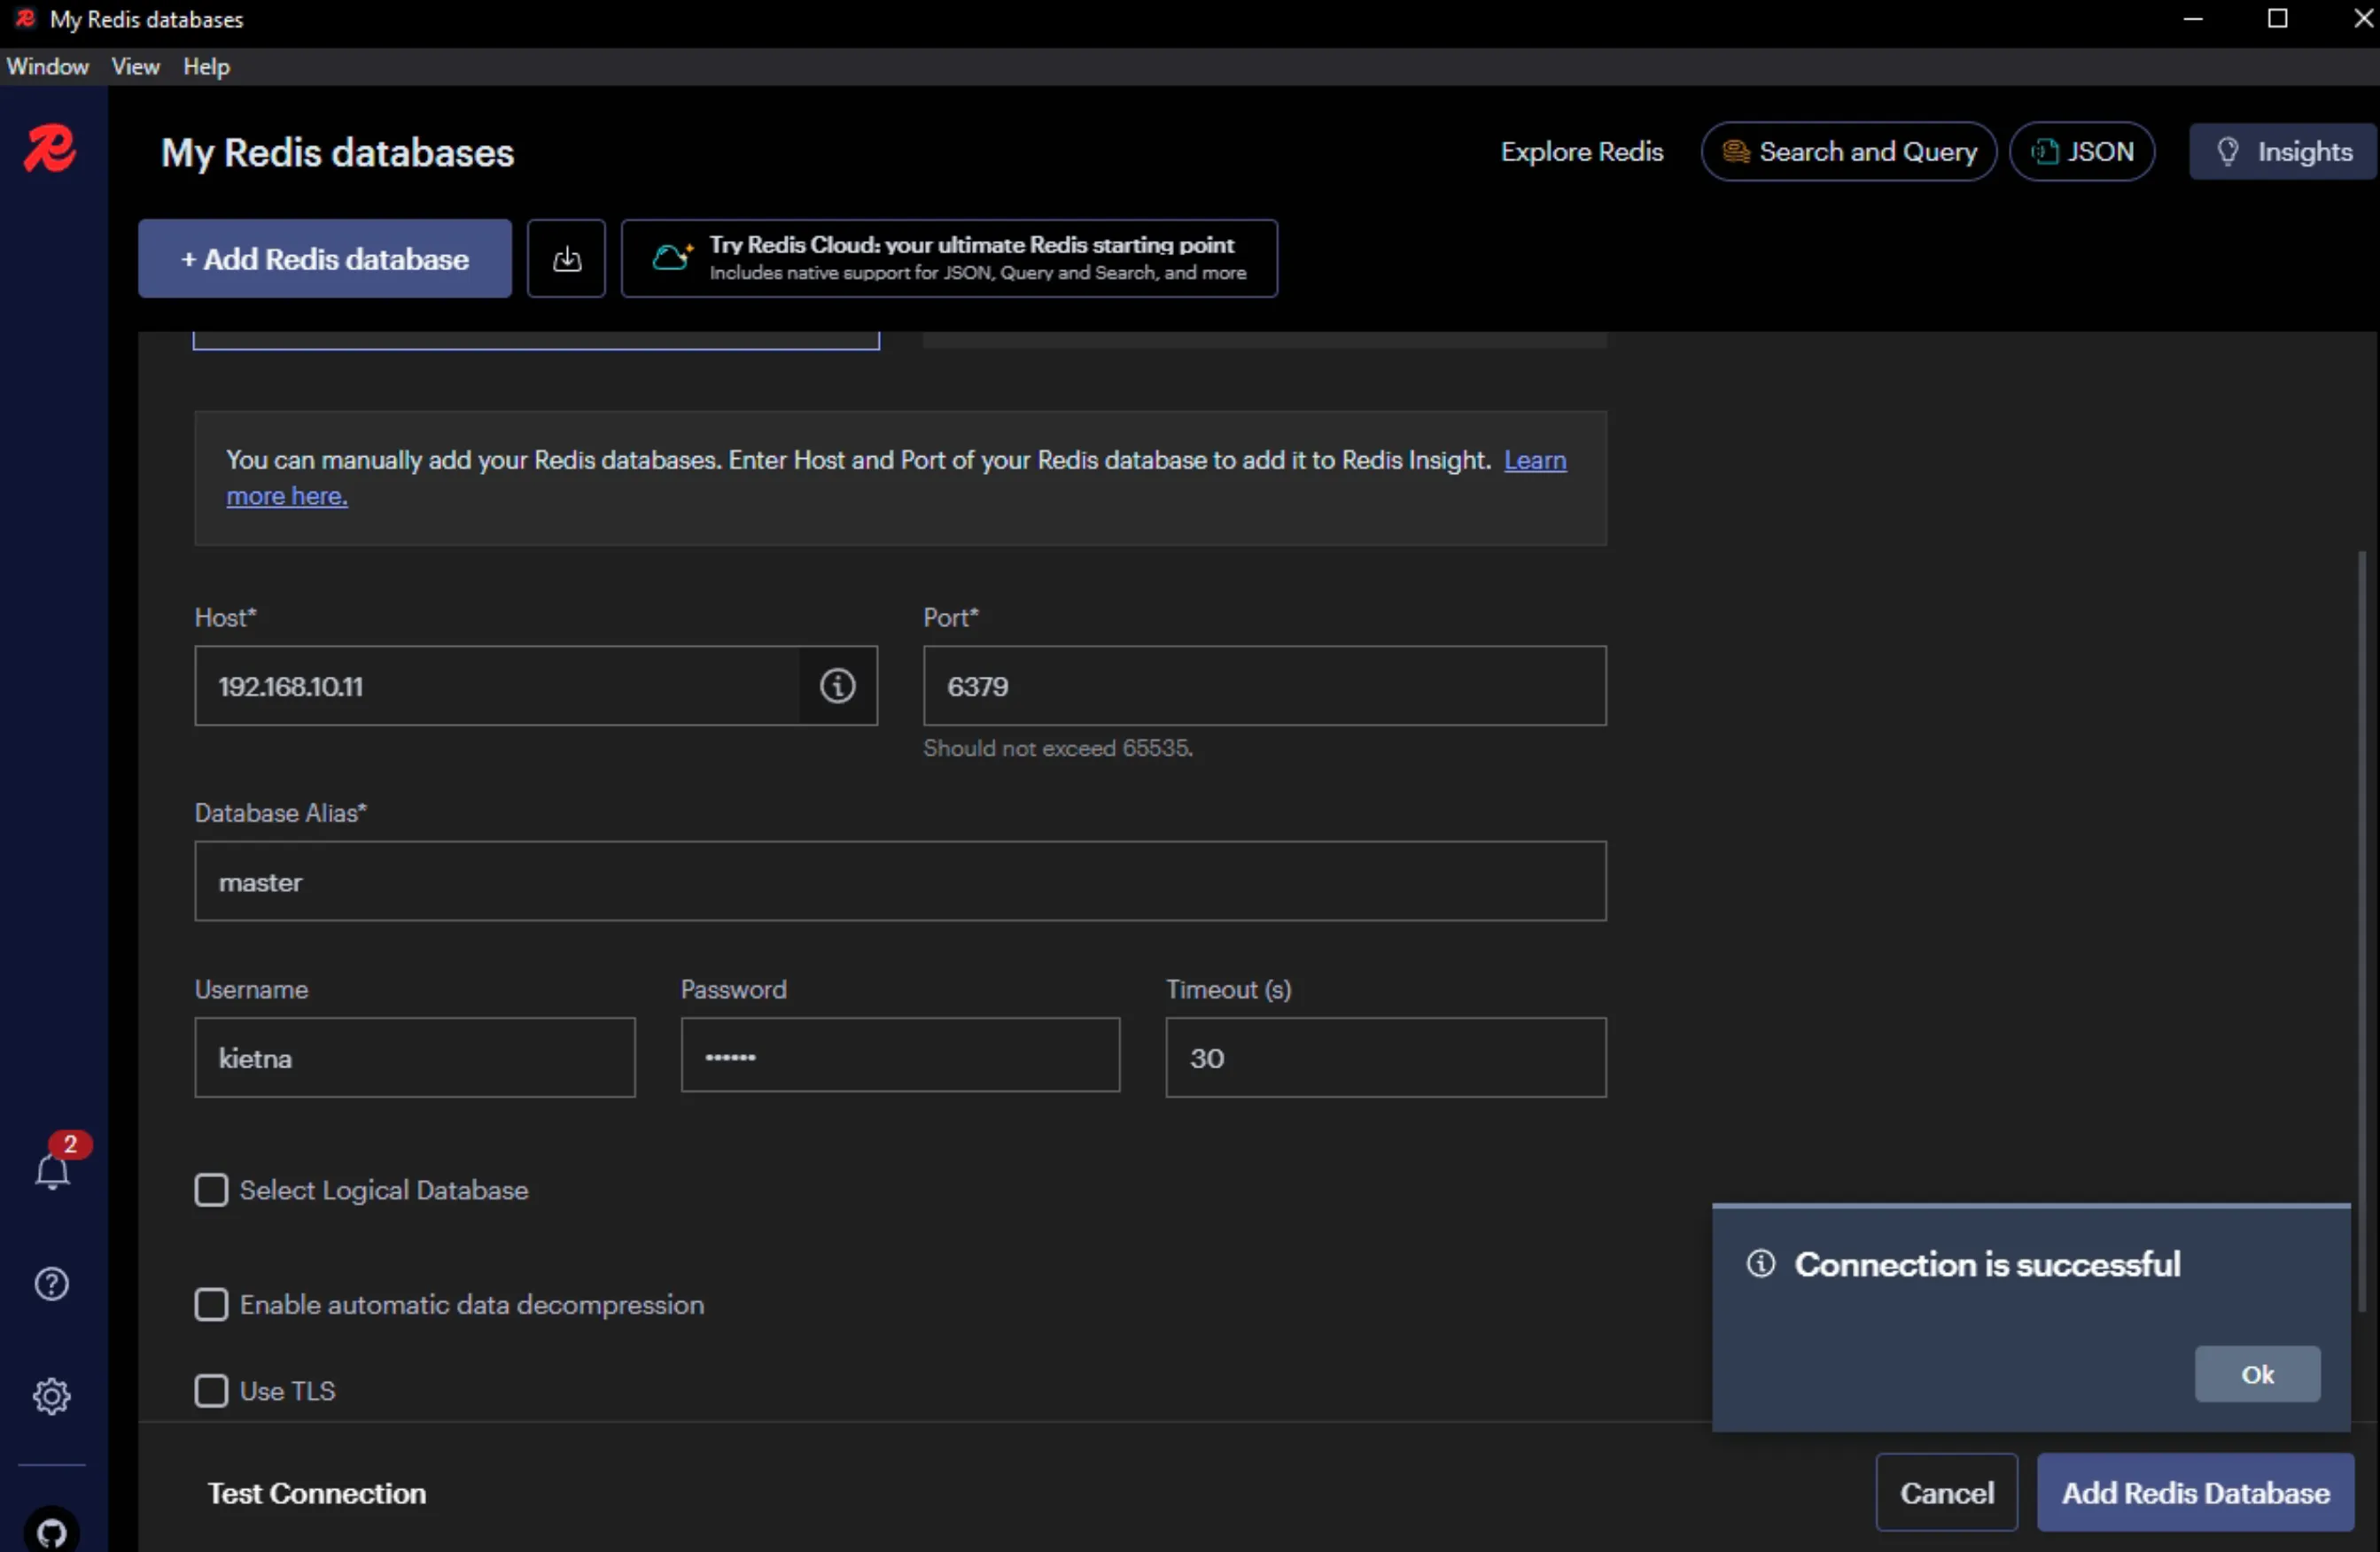The height and width of the screenshot is (1552, 2380).
Task: Click the Redis Cloud promo cloud icon
Action: (x=672, y=258)
